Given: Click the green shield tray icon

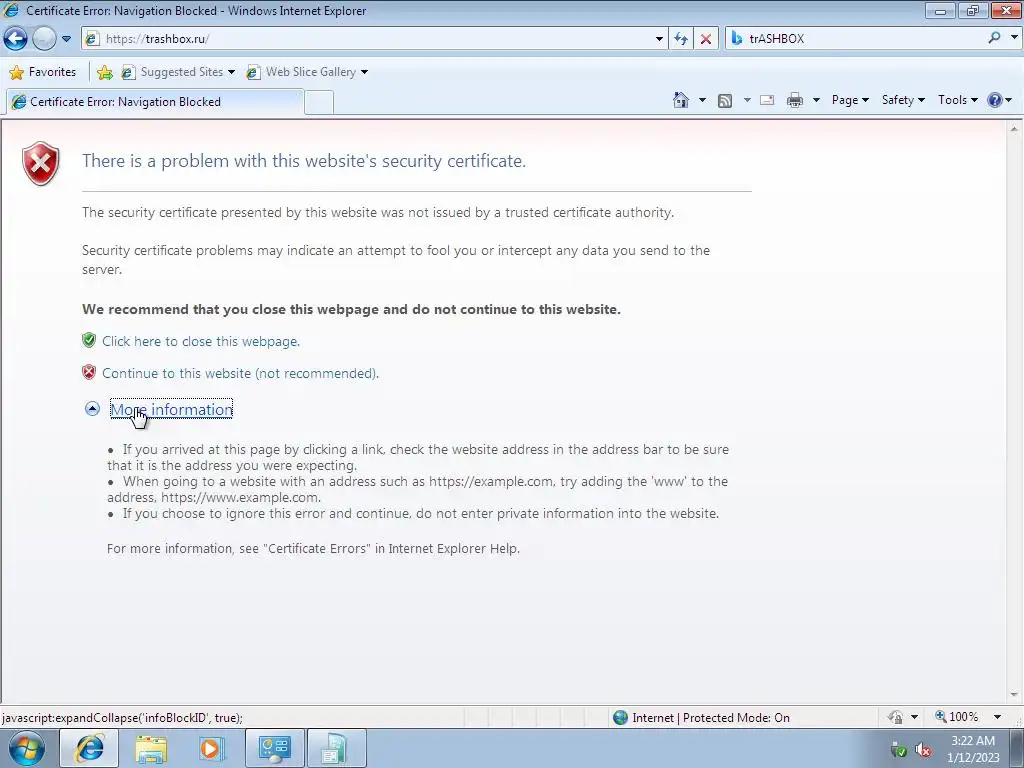Looking at the screenshot, I should pos(899,750).
